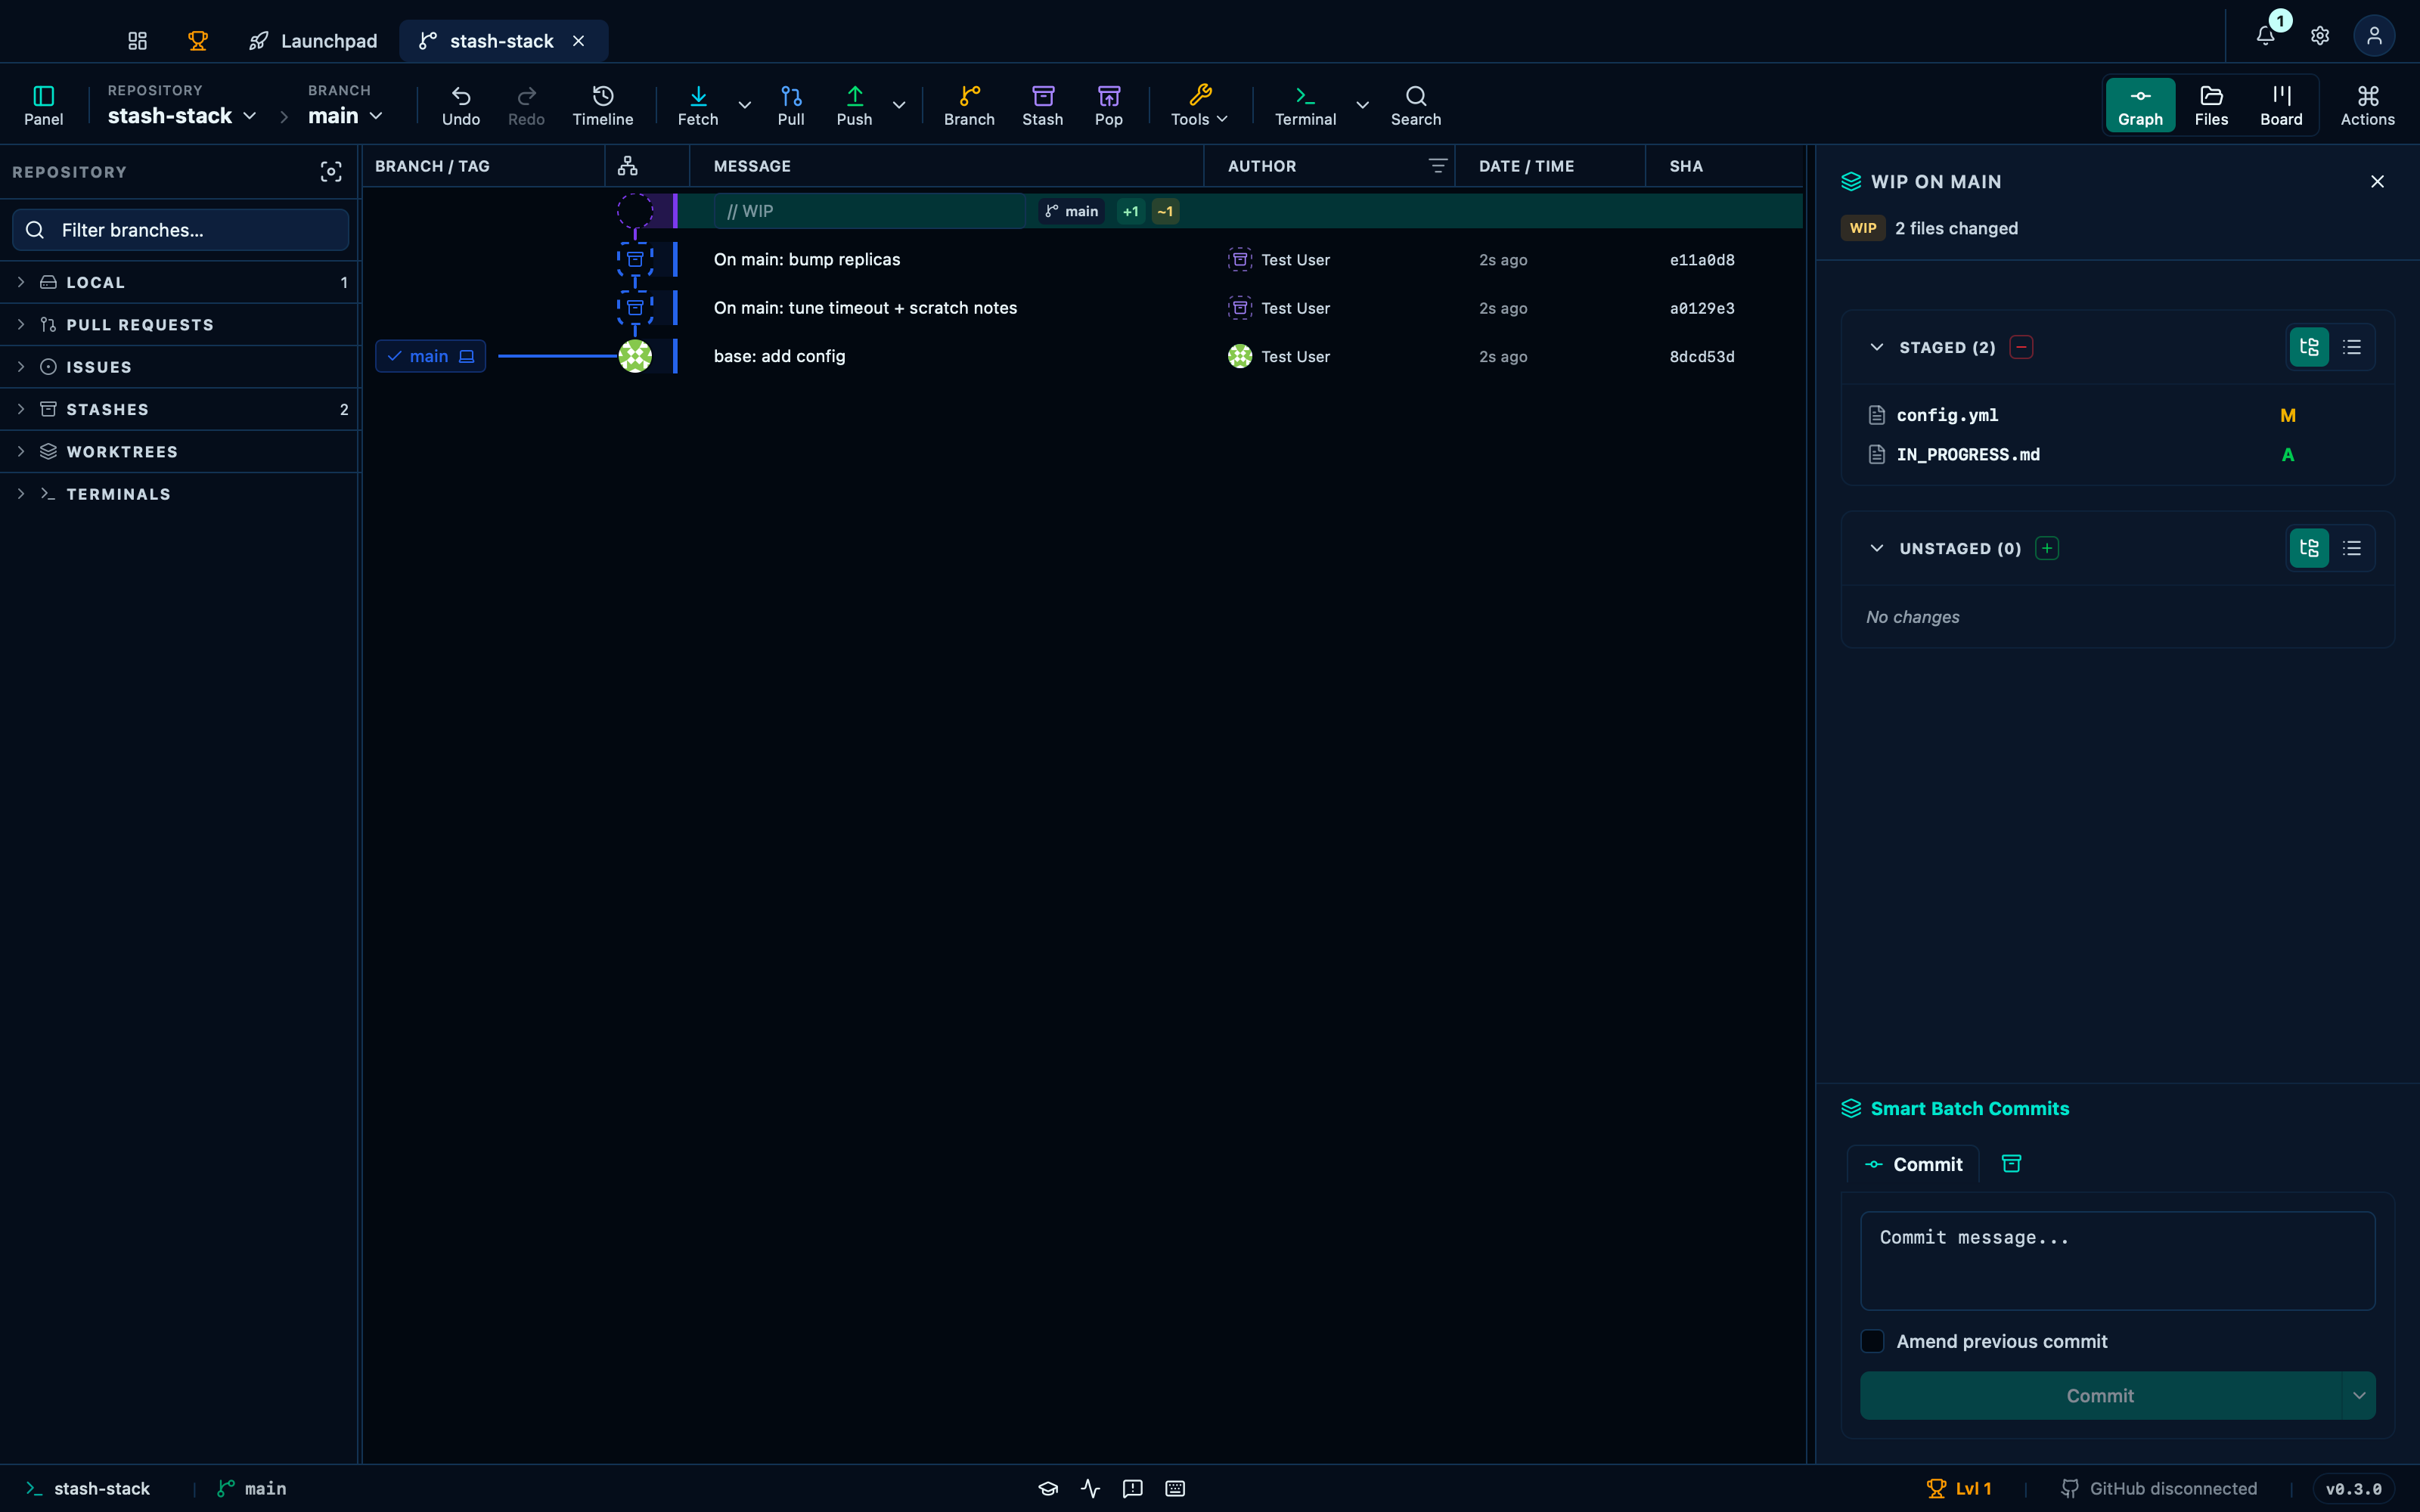Screen dimensions: 2420x1512
Task: Open the main branch dropdown
Action: coord(345,116)
